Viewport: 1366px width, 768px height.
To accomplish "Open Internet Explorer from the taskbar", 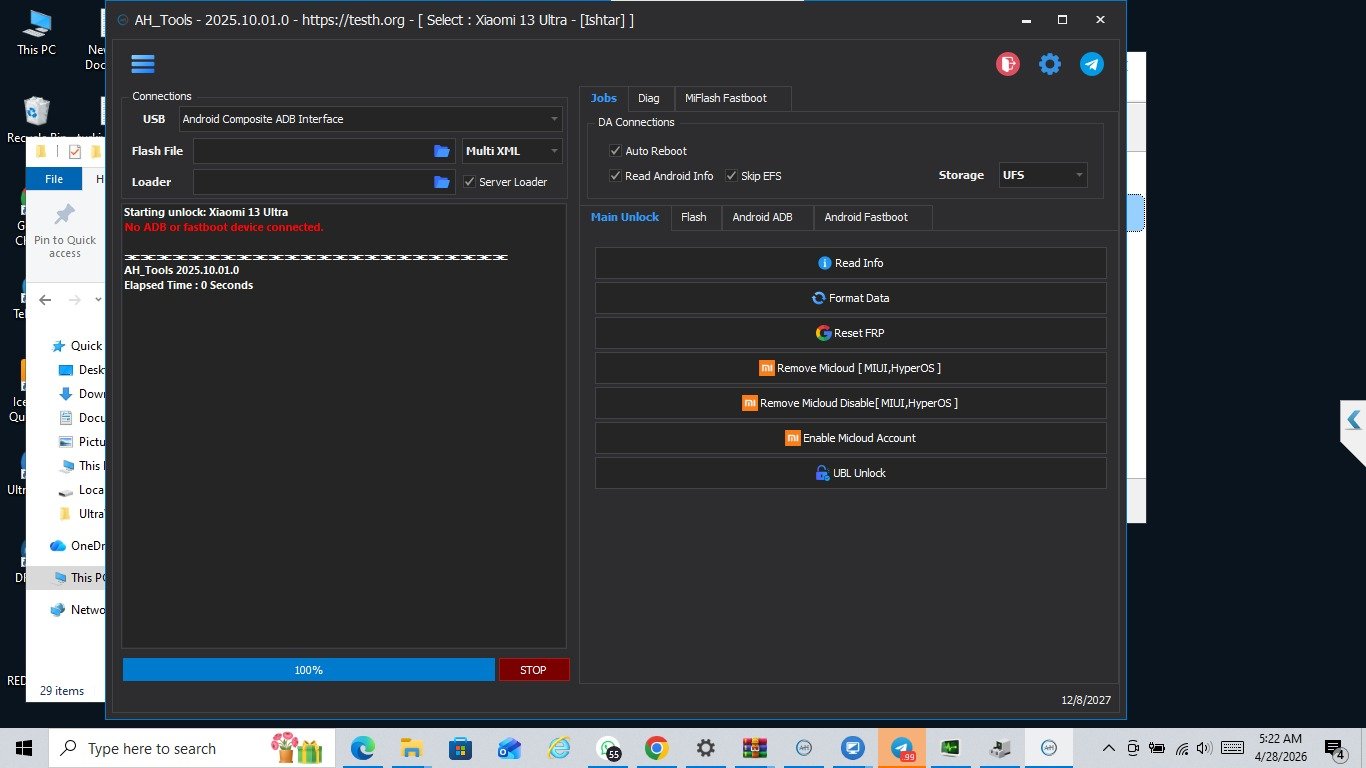I will (558, 748).
